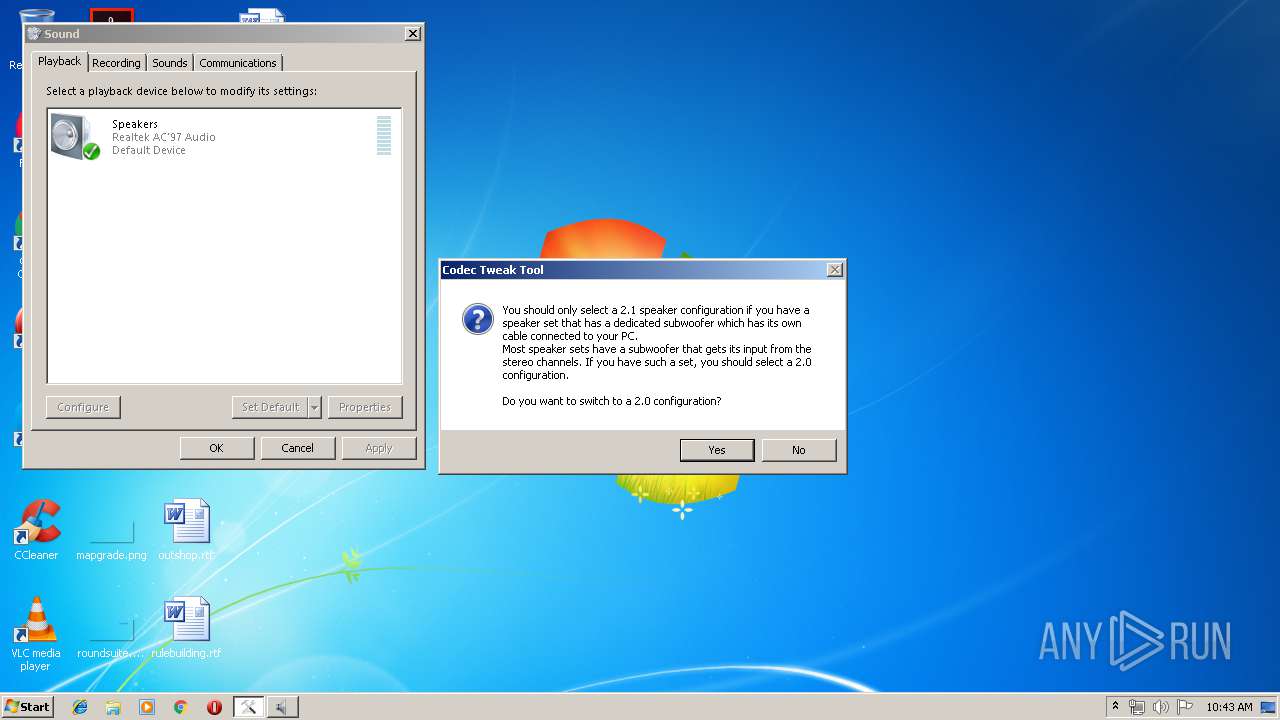Open the Action Center flag icon
Image resolution: width=1280 pixels, height=720 pixels.
tap(1185, 707)
